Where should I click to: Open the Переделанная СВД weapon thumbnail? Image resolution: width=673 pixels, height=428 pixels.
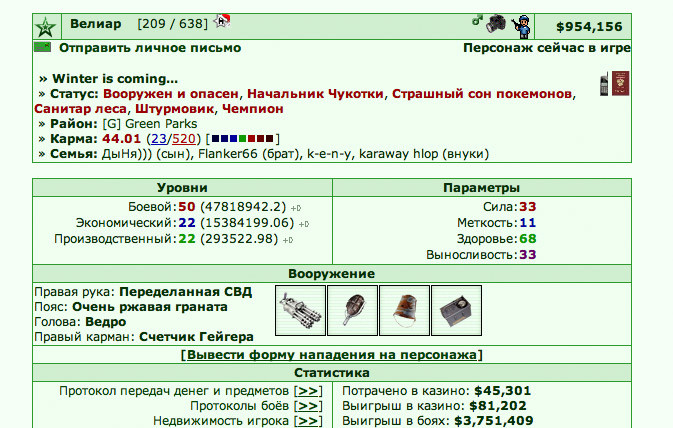300,310
